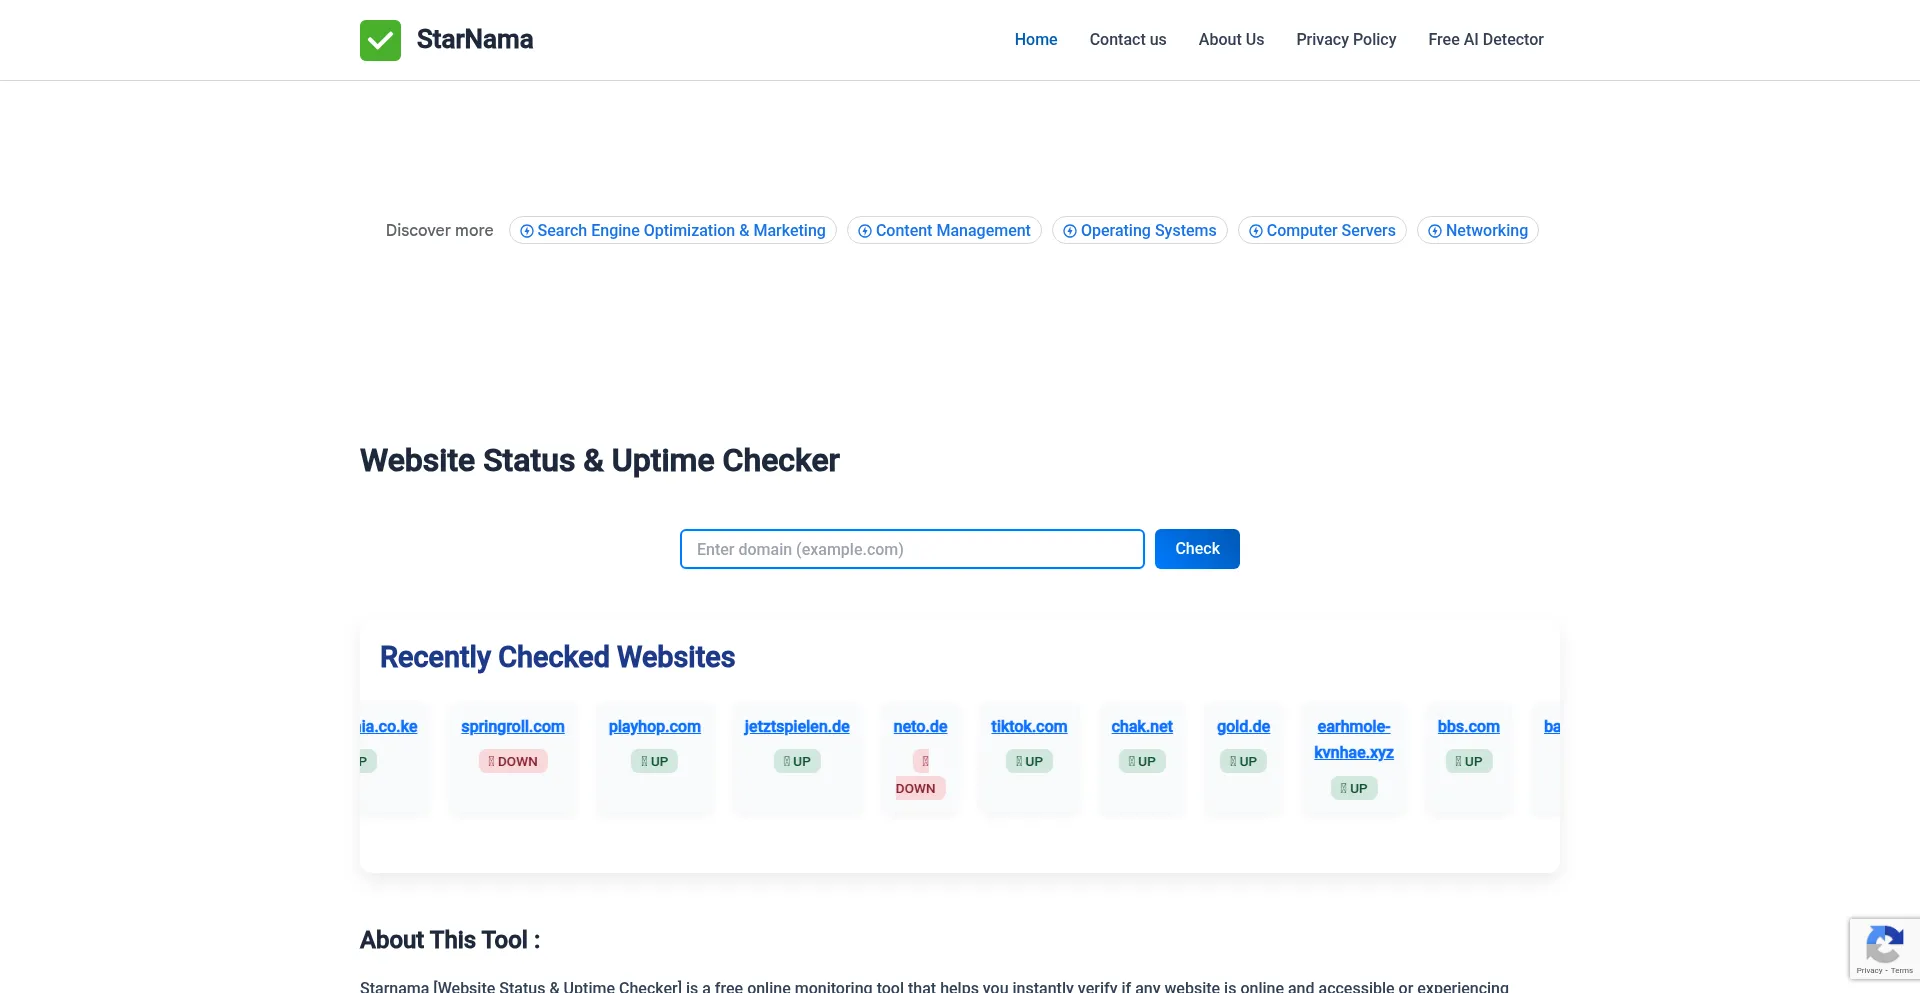Click the domain entry input field

tap(911, 549)
